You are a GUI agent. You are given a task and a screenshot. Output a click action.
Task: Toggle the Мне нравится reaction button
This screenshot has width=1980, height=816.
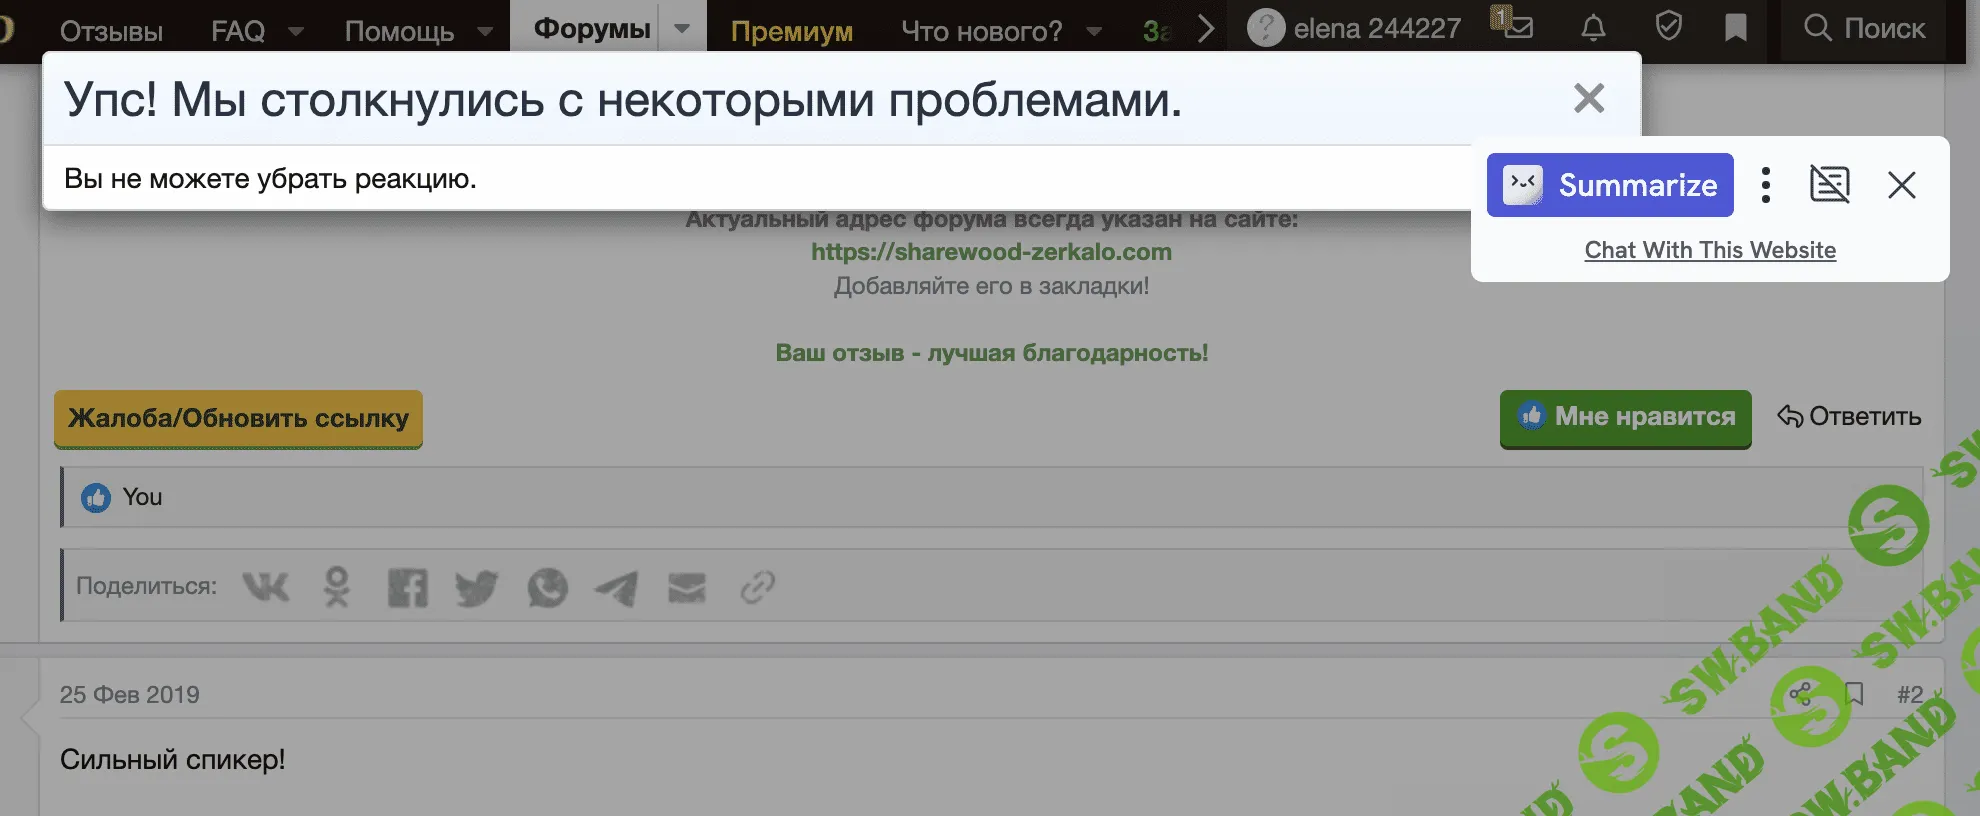coord(1625,417)
